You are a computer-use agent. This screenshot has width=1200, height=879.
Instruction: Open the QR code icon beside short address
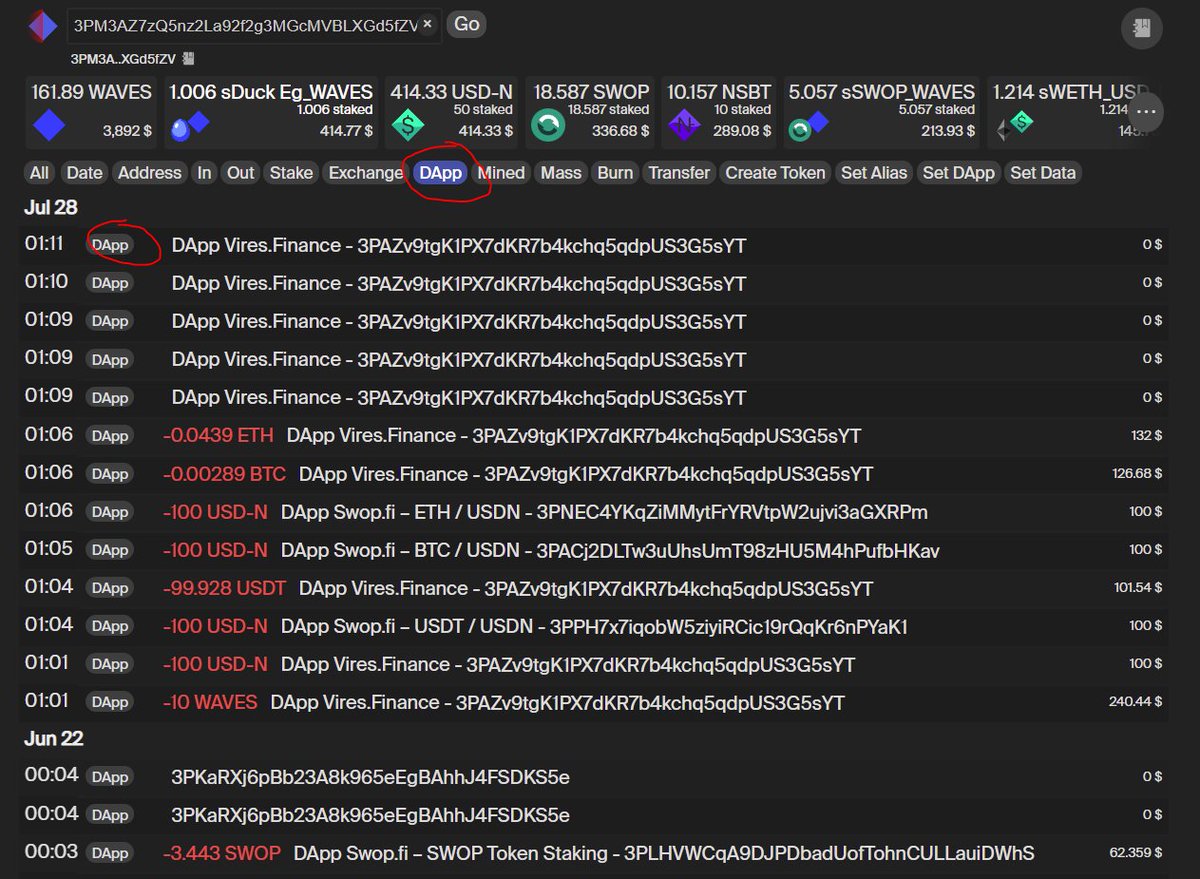coord(188,59)
